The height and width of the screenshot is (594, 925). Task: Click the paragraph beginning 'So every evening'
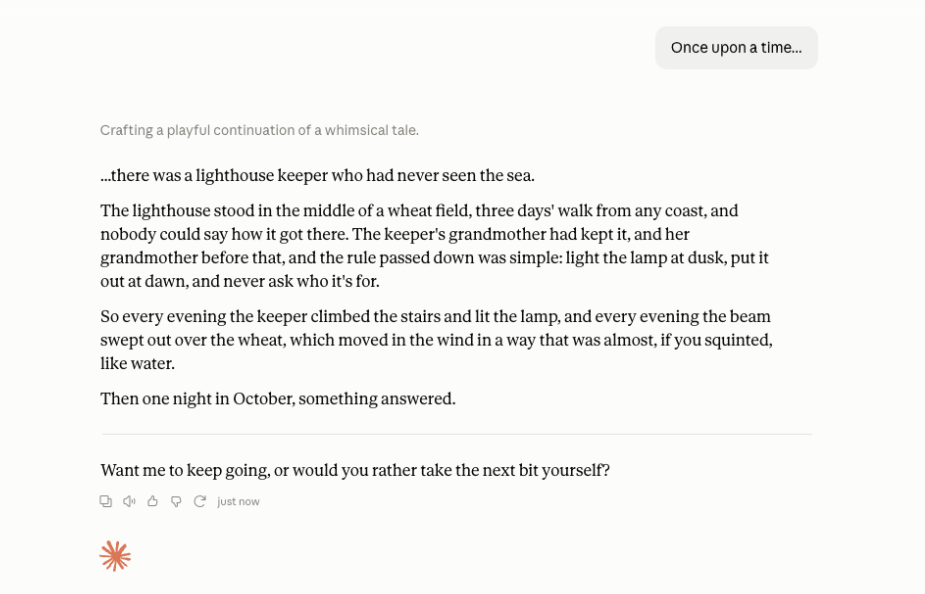coord(437,340)
